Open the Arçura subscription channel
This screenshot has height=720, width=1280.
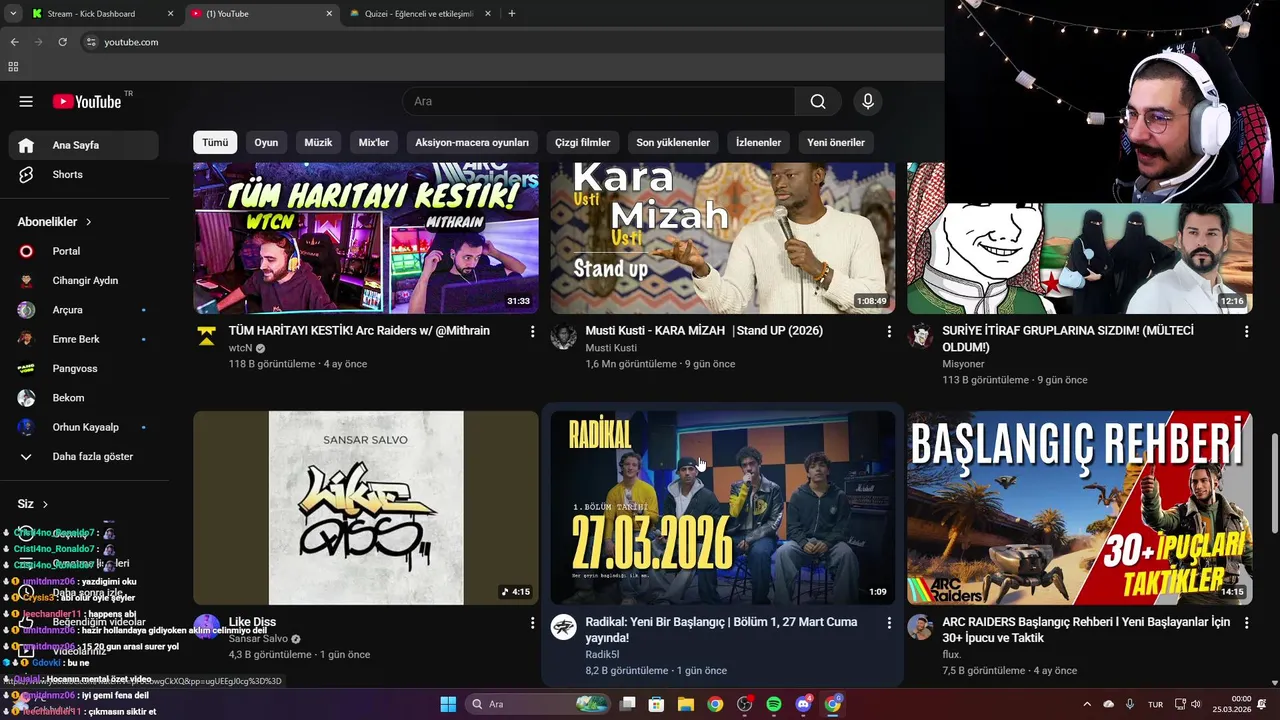[x=84, y=310]
